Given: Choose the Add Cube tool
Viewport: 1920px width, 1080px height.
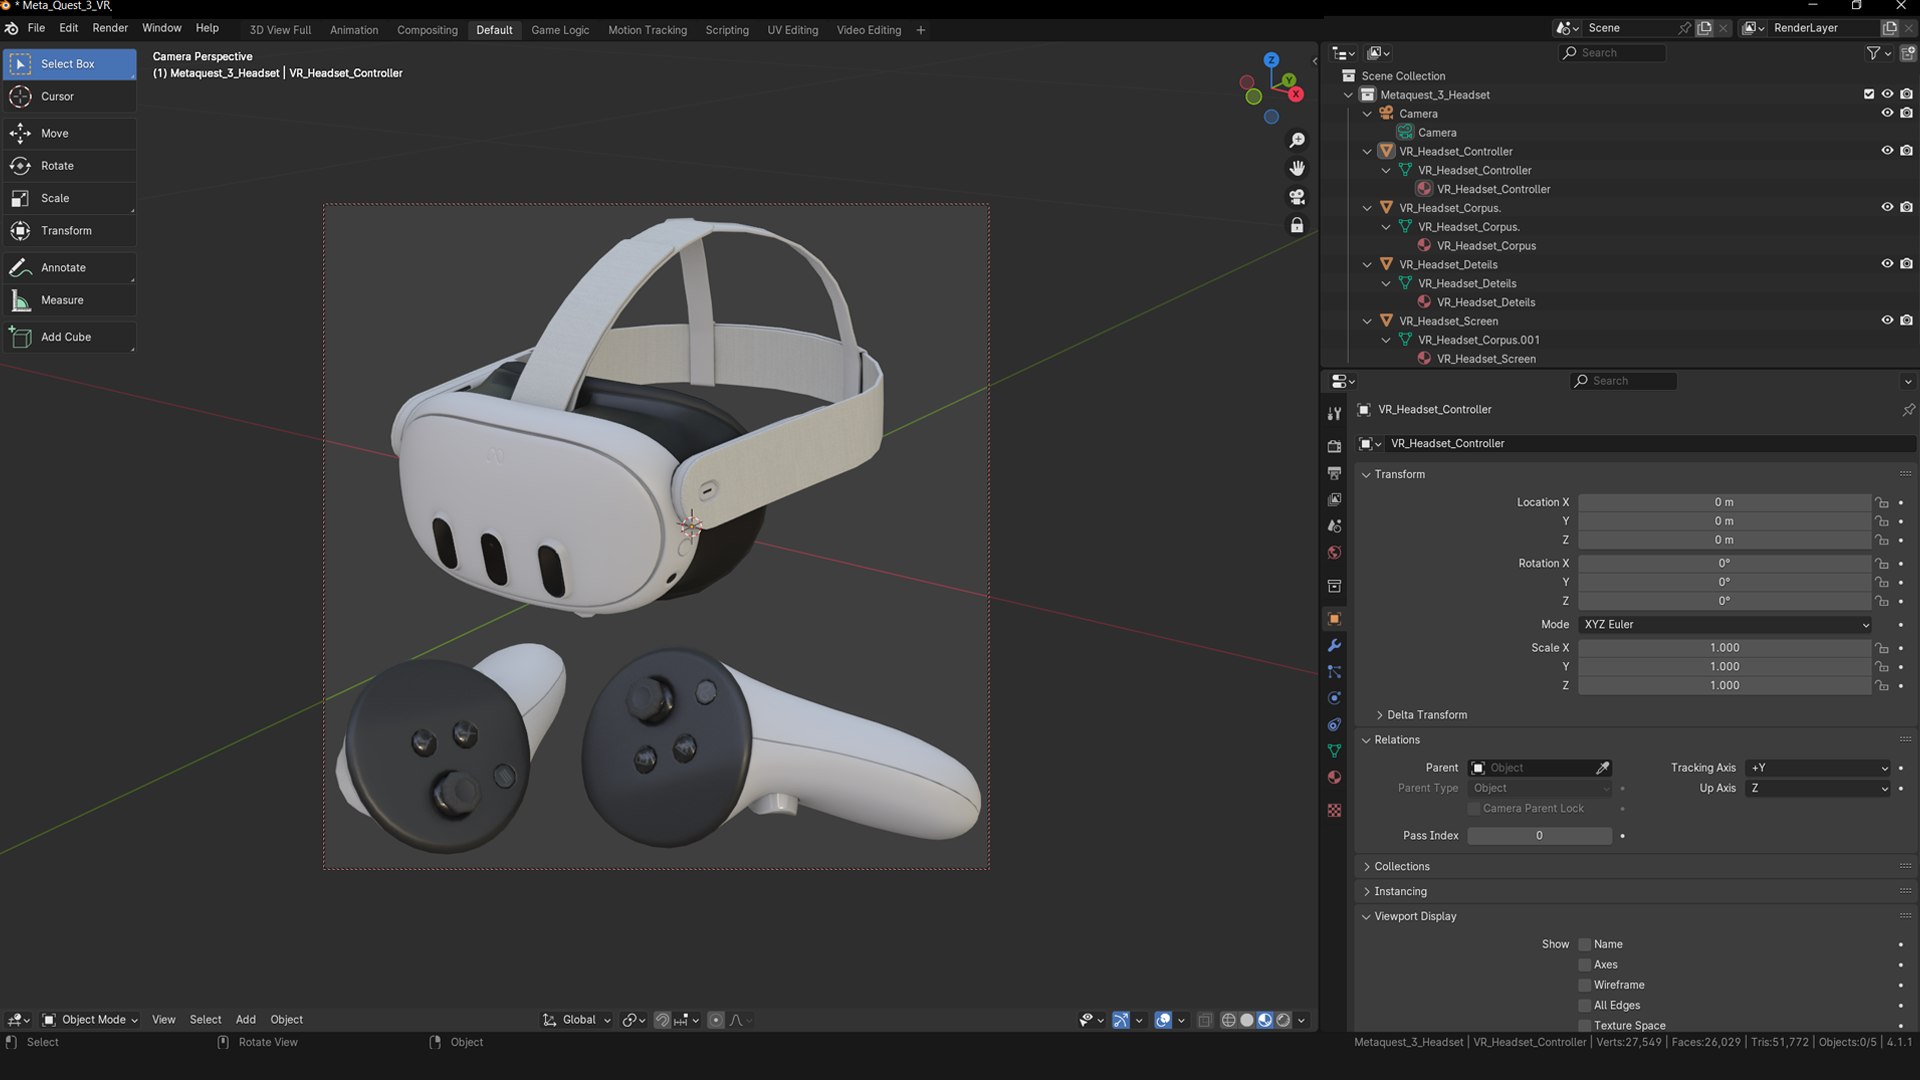Looking at the screenshot, I should (69, 337).
